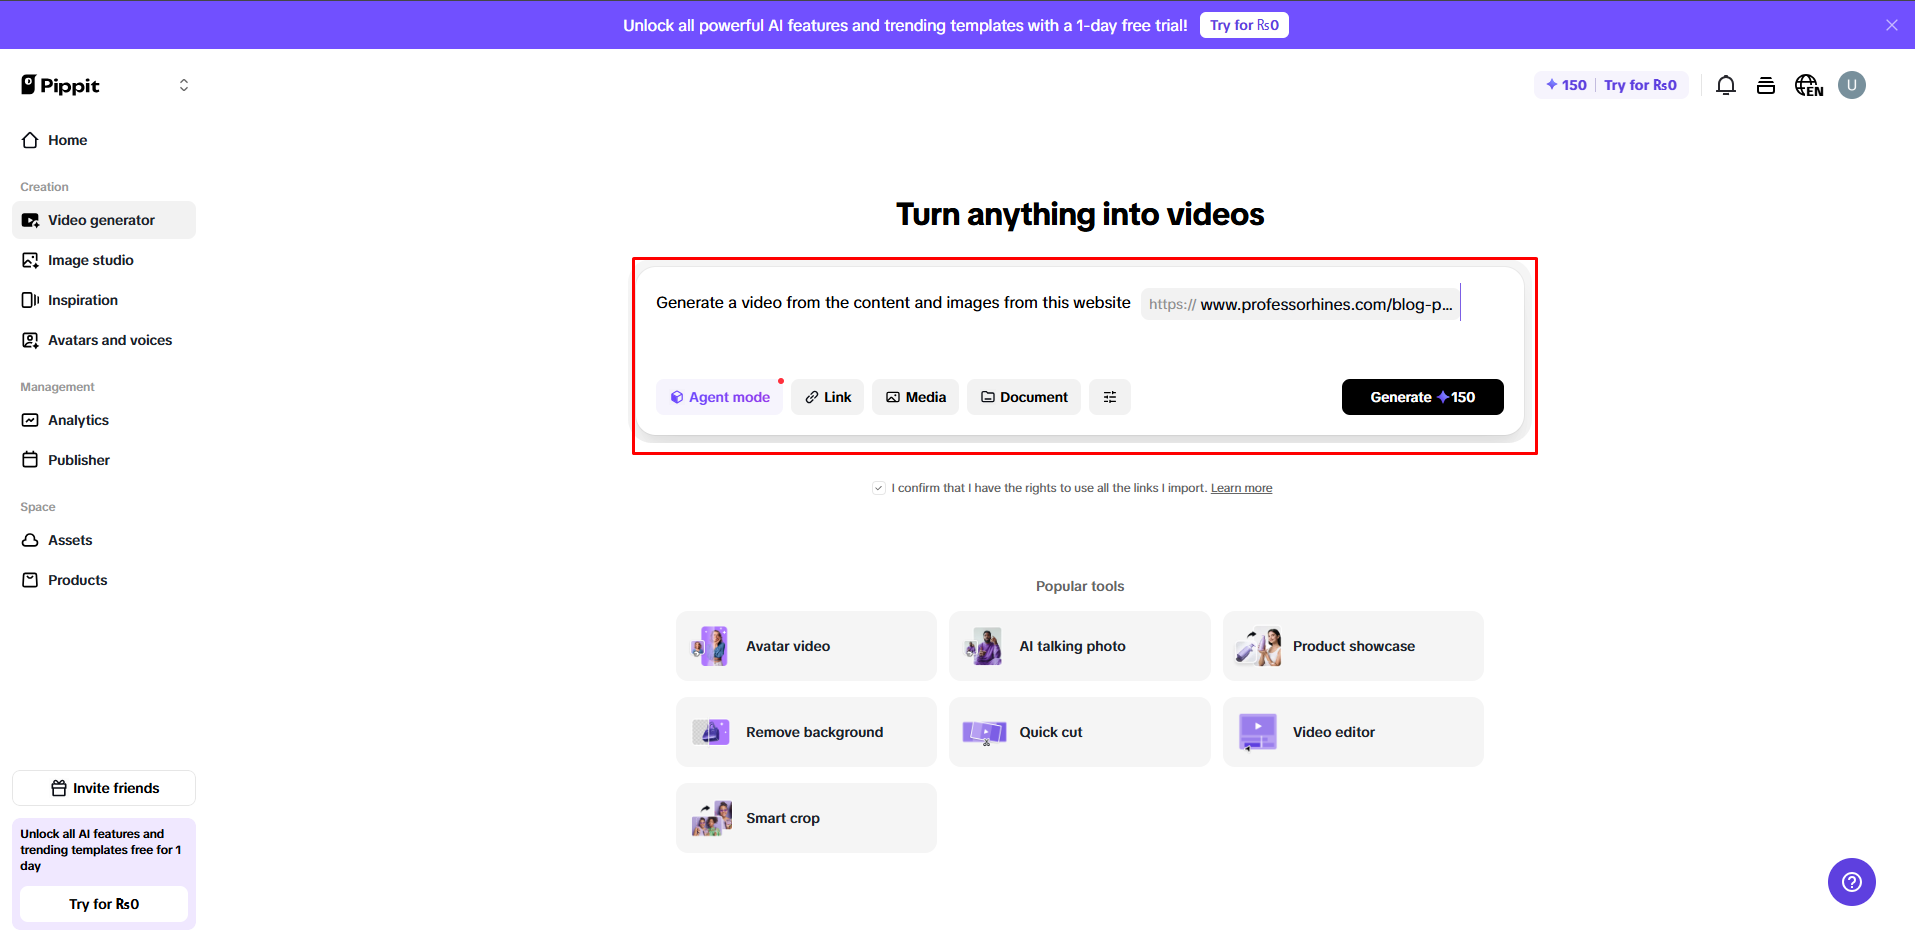
Task: Open Smart crop tool
Action: point(806,818)
